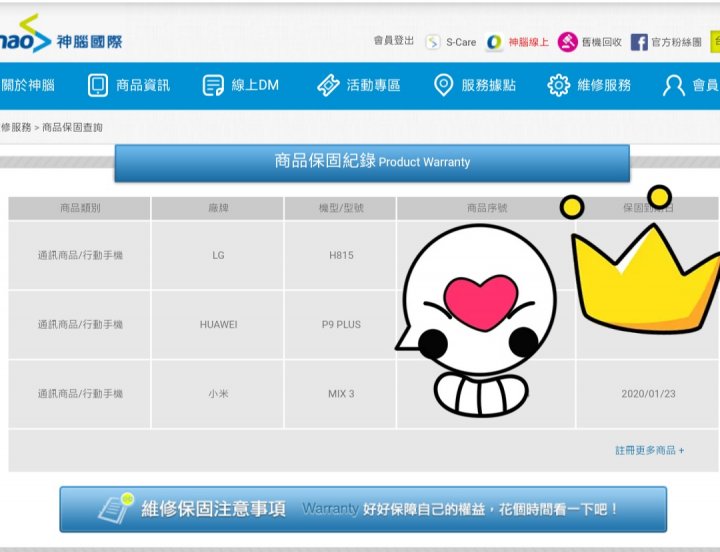The image size is (720, 552).
Task: Click the 小米 brand cell
Action: (x=218, y=394)
